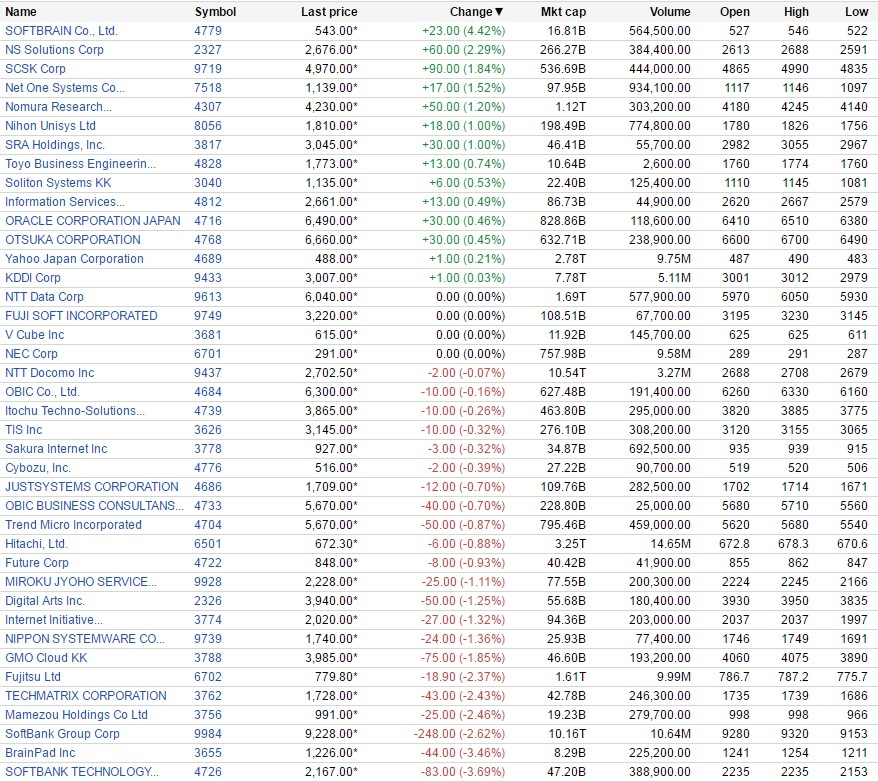The width and height of the screenshot is (878, 782).
Task: Open Itochu Techno-Solutions... link
Action: pos(75,411)
